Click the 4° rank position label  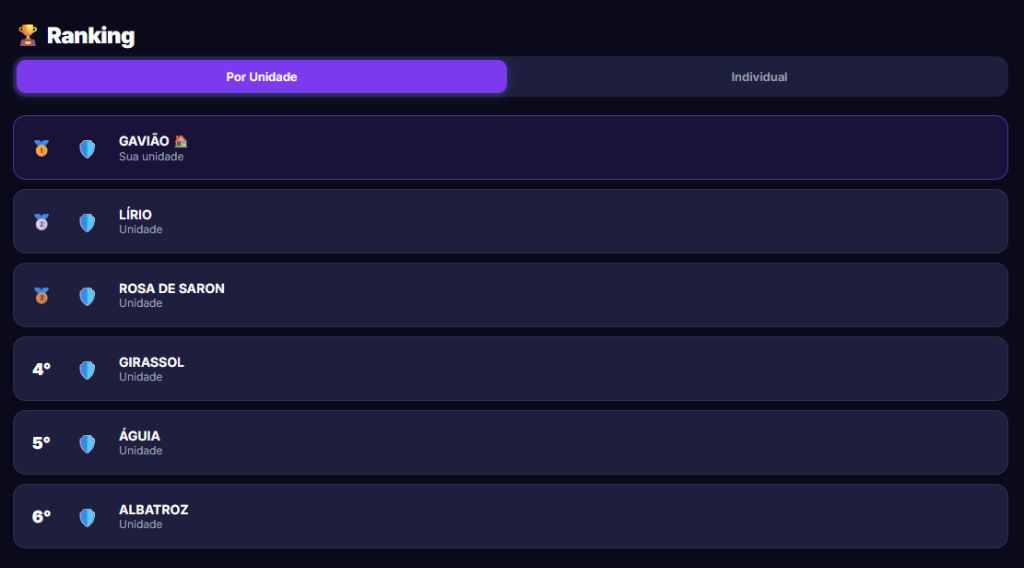[x=41, y=369]
